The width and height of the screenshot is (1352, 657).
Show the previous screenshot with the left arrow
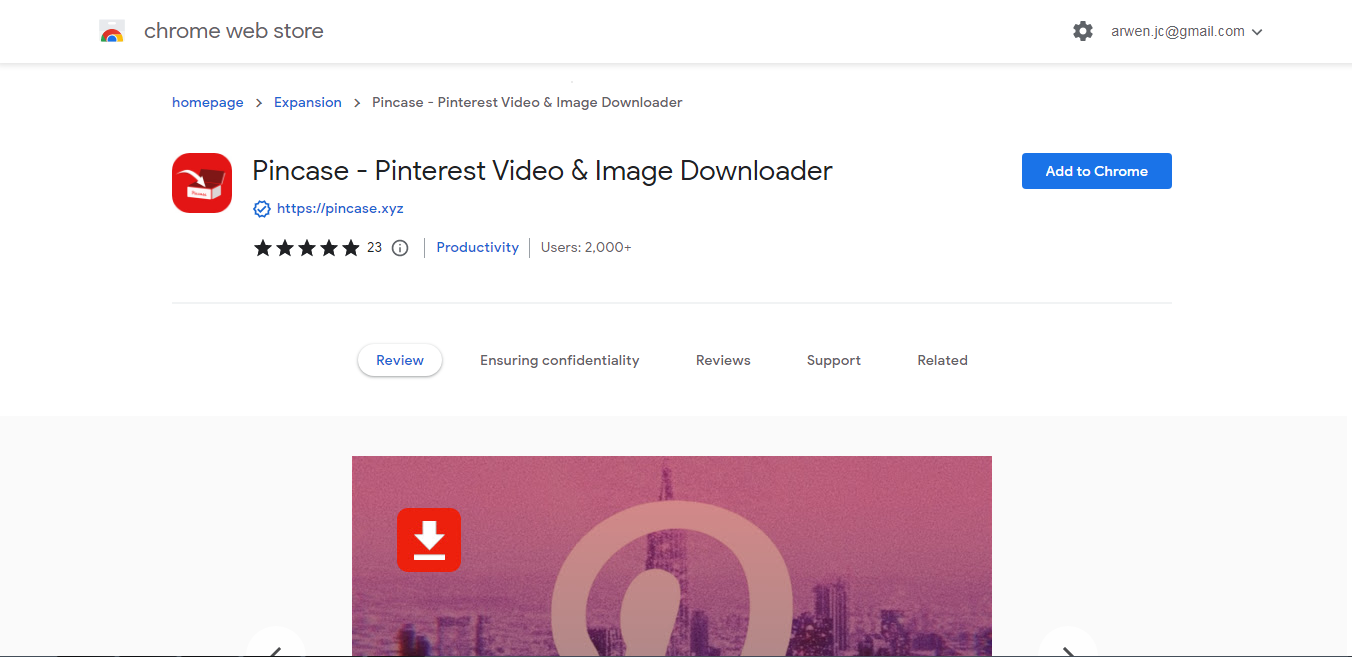click(x=275, y=645)
